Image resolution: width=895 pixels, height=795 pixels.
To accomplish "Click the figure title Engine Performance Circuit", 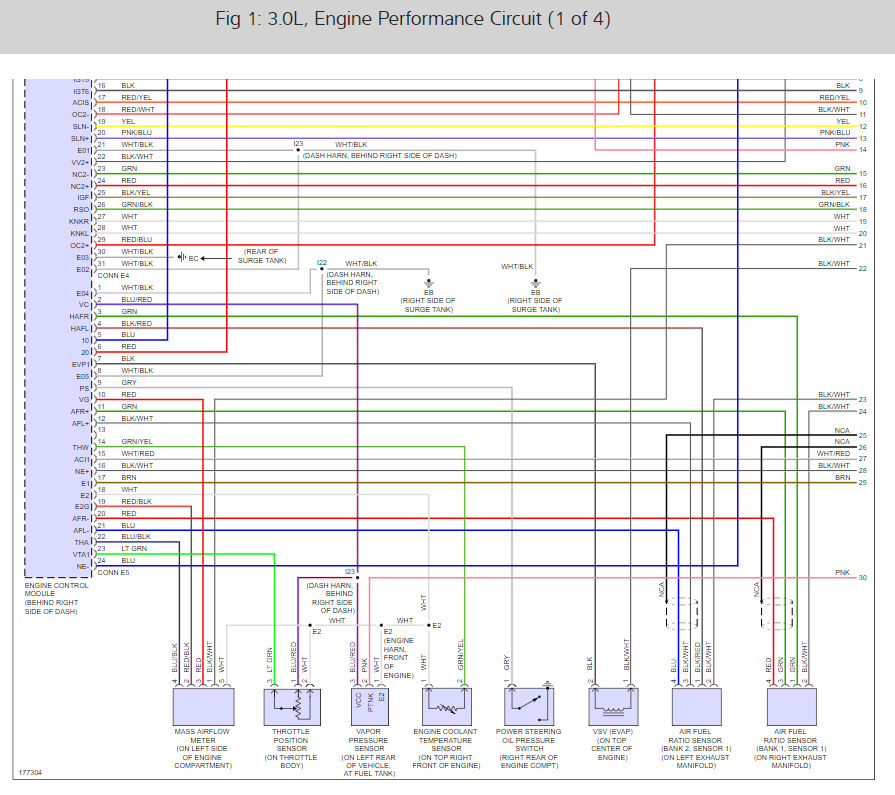I will (x=413, y=19).
